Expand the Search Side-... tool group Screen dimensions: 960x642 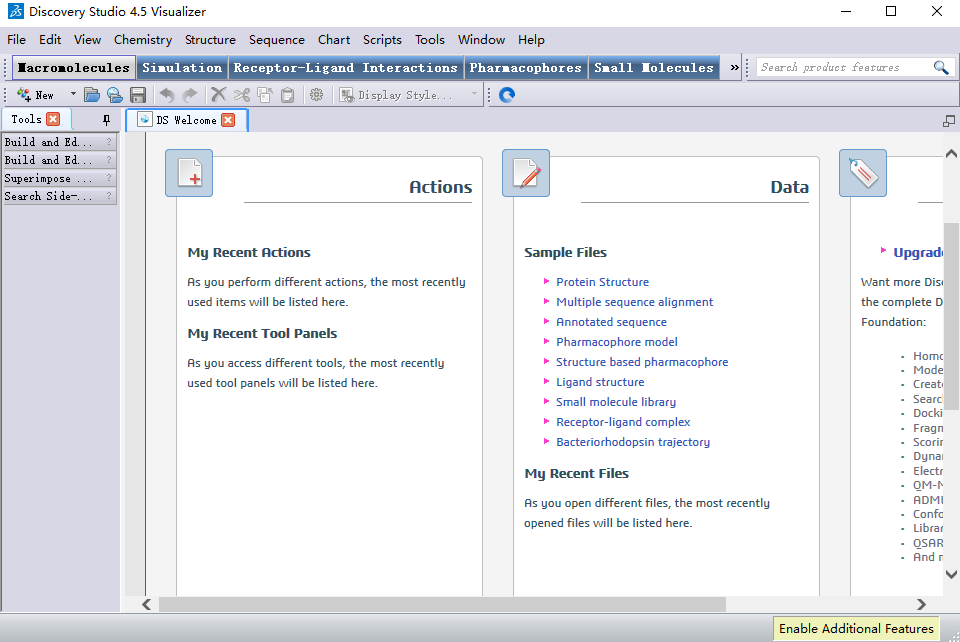coord(59,196)
